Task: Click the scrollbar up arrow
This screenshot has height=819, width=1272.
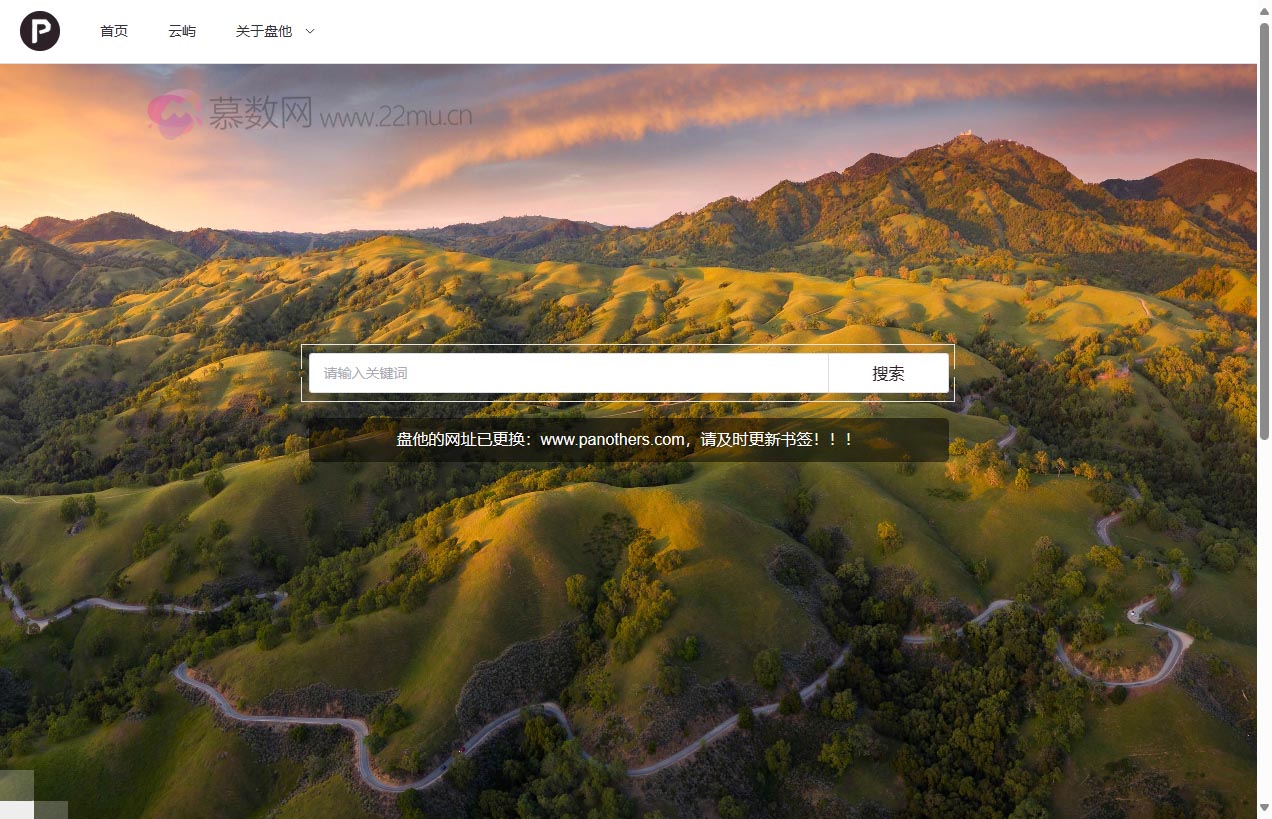Action: [x=1264, y=11]
